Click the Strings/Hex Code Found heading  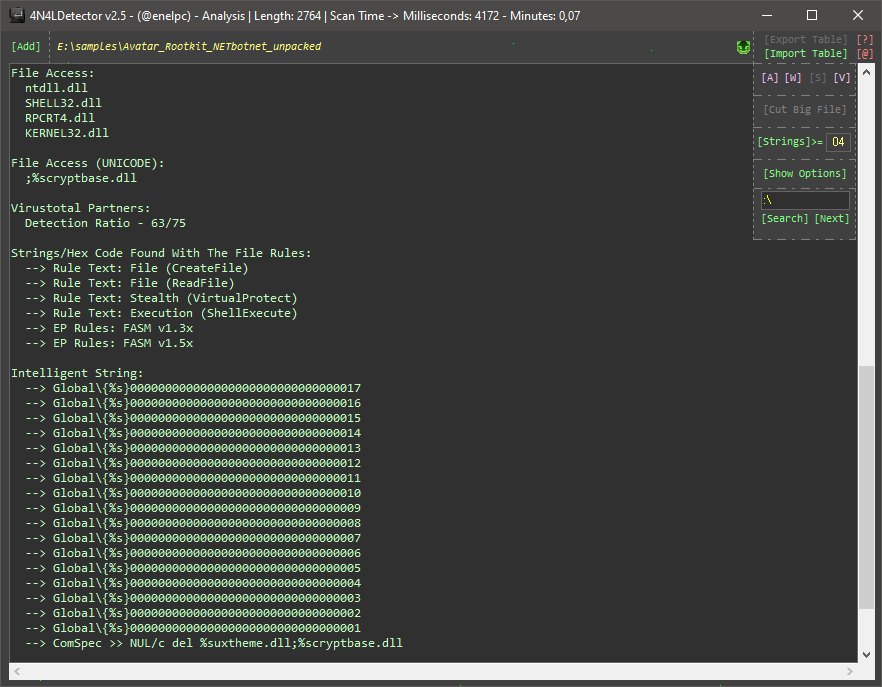point(161,253)
